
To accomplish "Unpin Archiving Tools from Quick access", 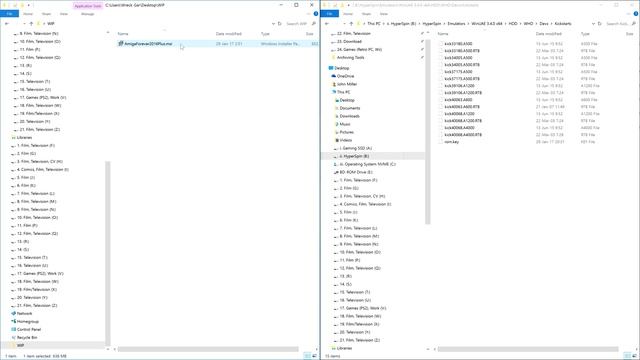I will [422, 58].
